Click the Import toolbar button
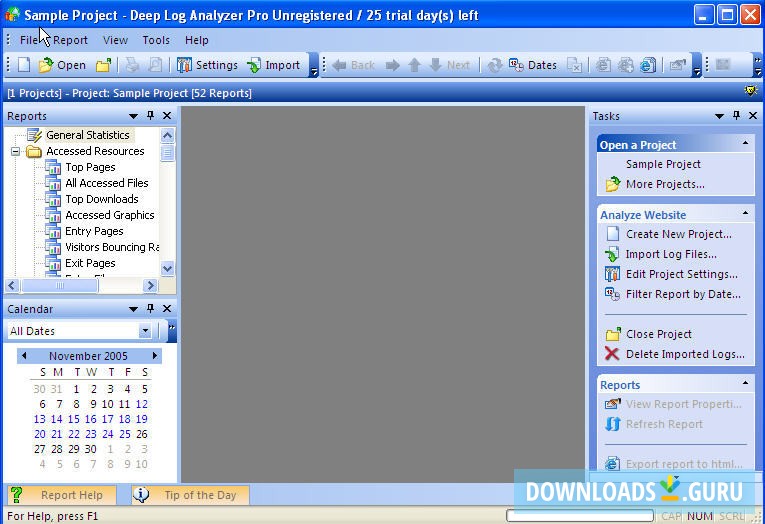The image size is (765, 524). [x=273, y=65]
